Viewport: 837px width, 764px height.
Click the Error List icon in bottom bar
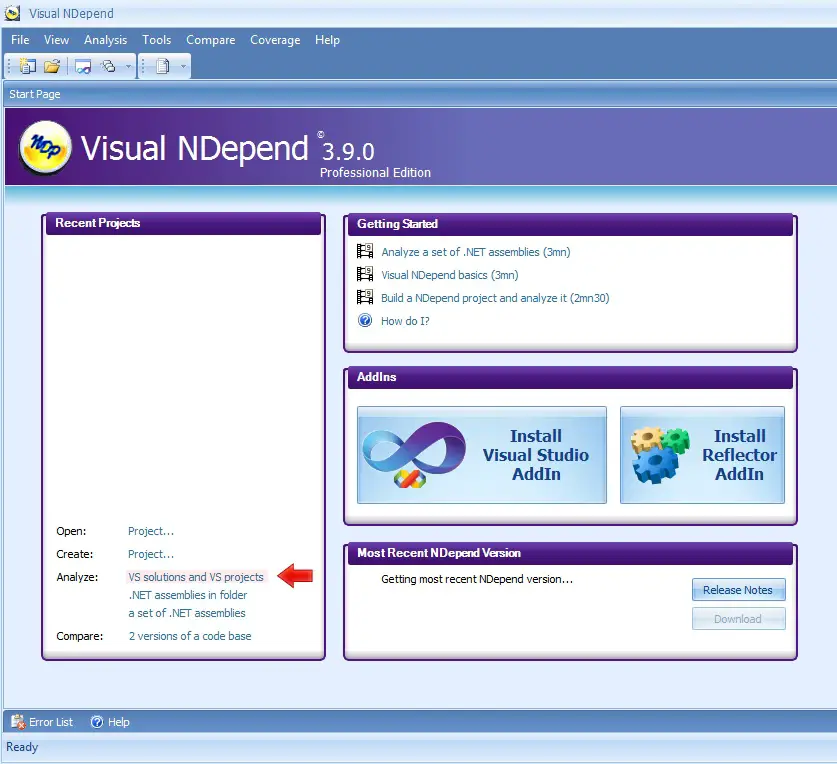tap(18, 722)
